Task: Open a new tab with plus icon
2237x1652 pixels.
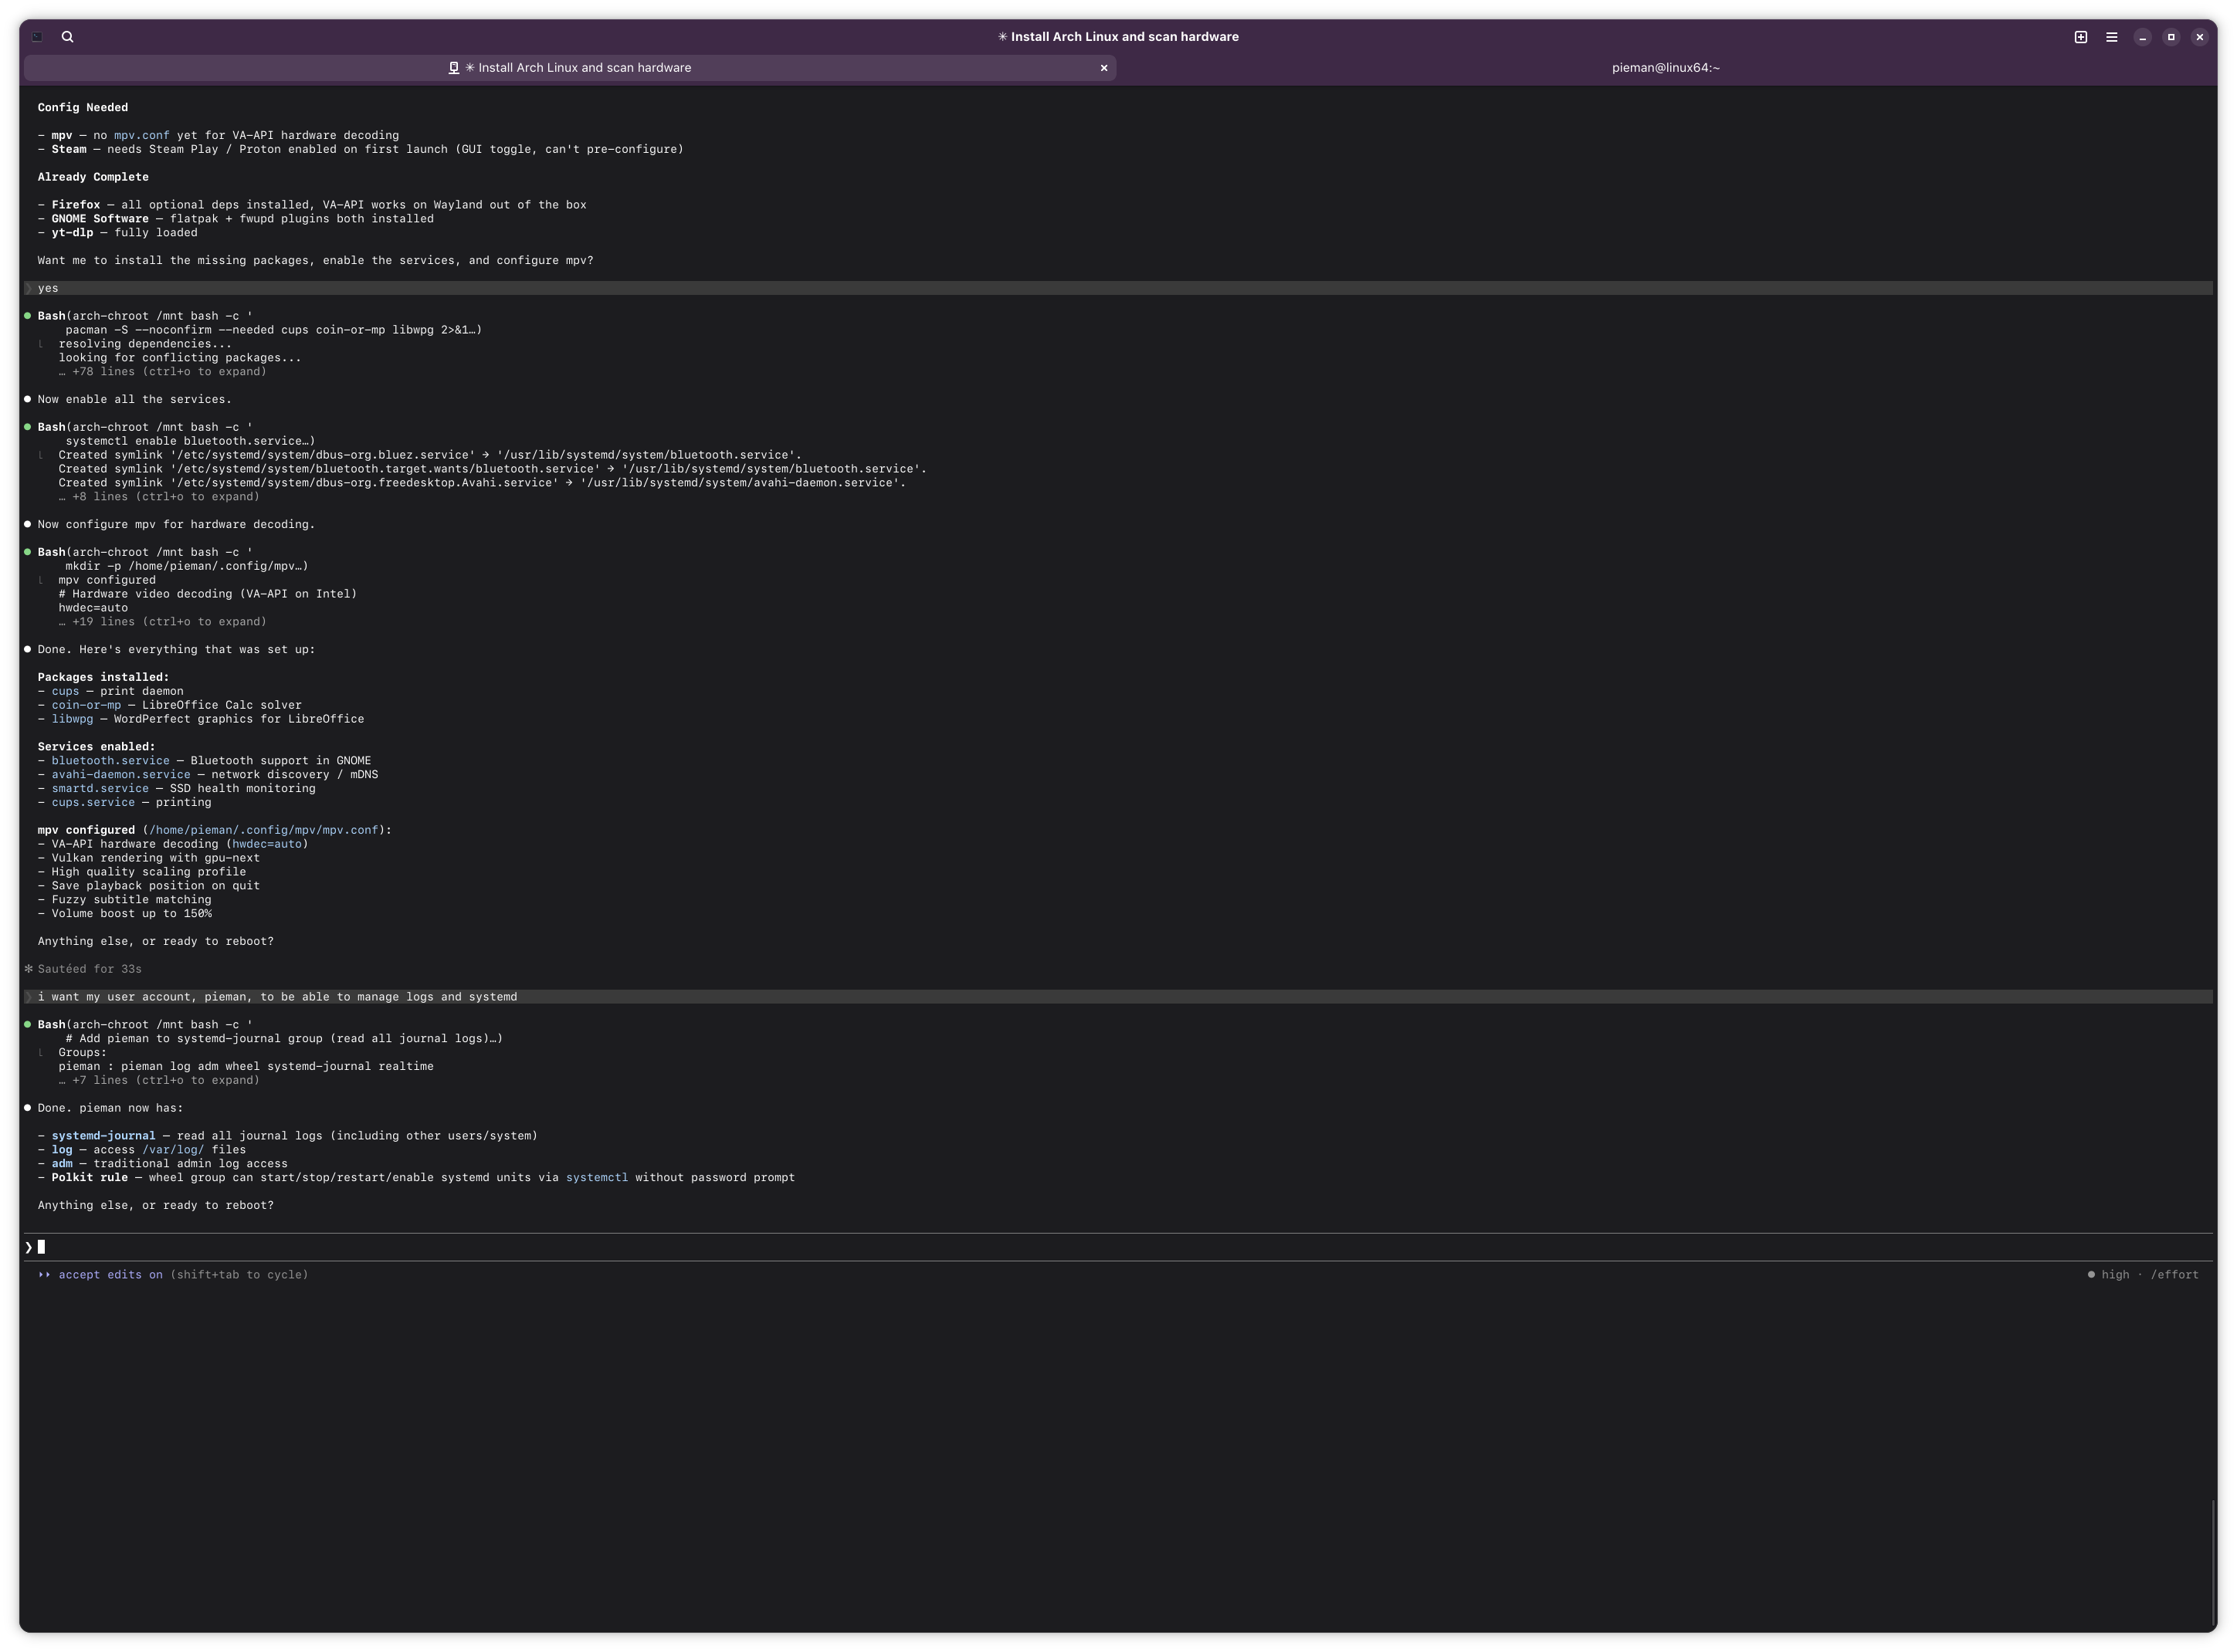Action: [2080, 37]
